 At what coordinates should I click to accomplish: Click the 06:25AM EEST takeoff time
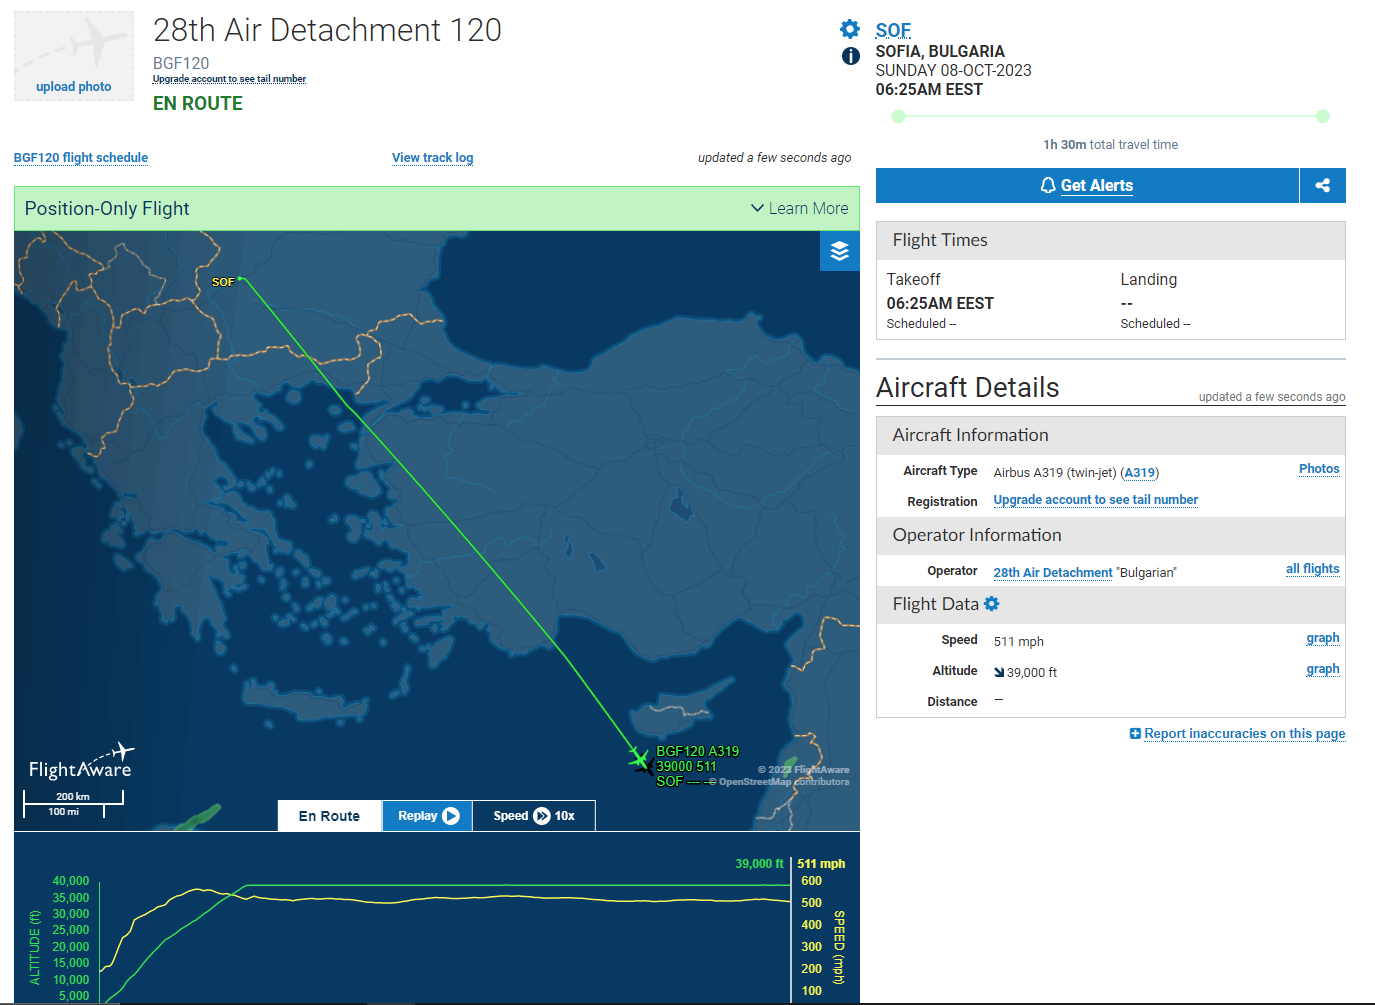pyautogui.click(x=939, y=303)
